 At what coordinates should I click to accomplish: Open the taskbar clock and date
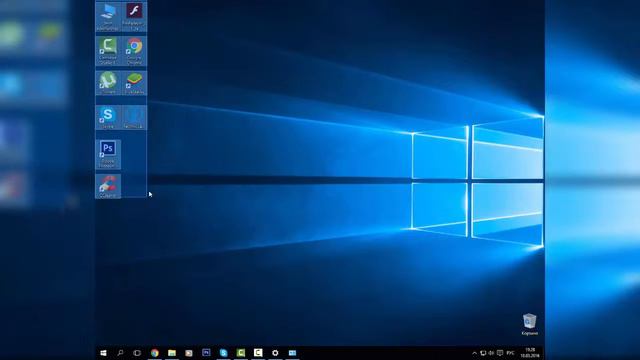tap(530, 353)
